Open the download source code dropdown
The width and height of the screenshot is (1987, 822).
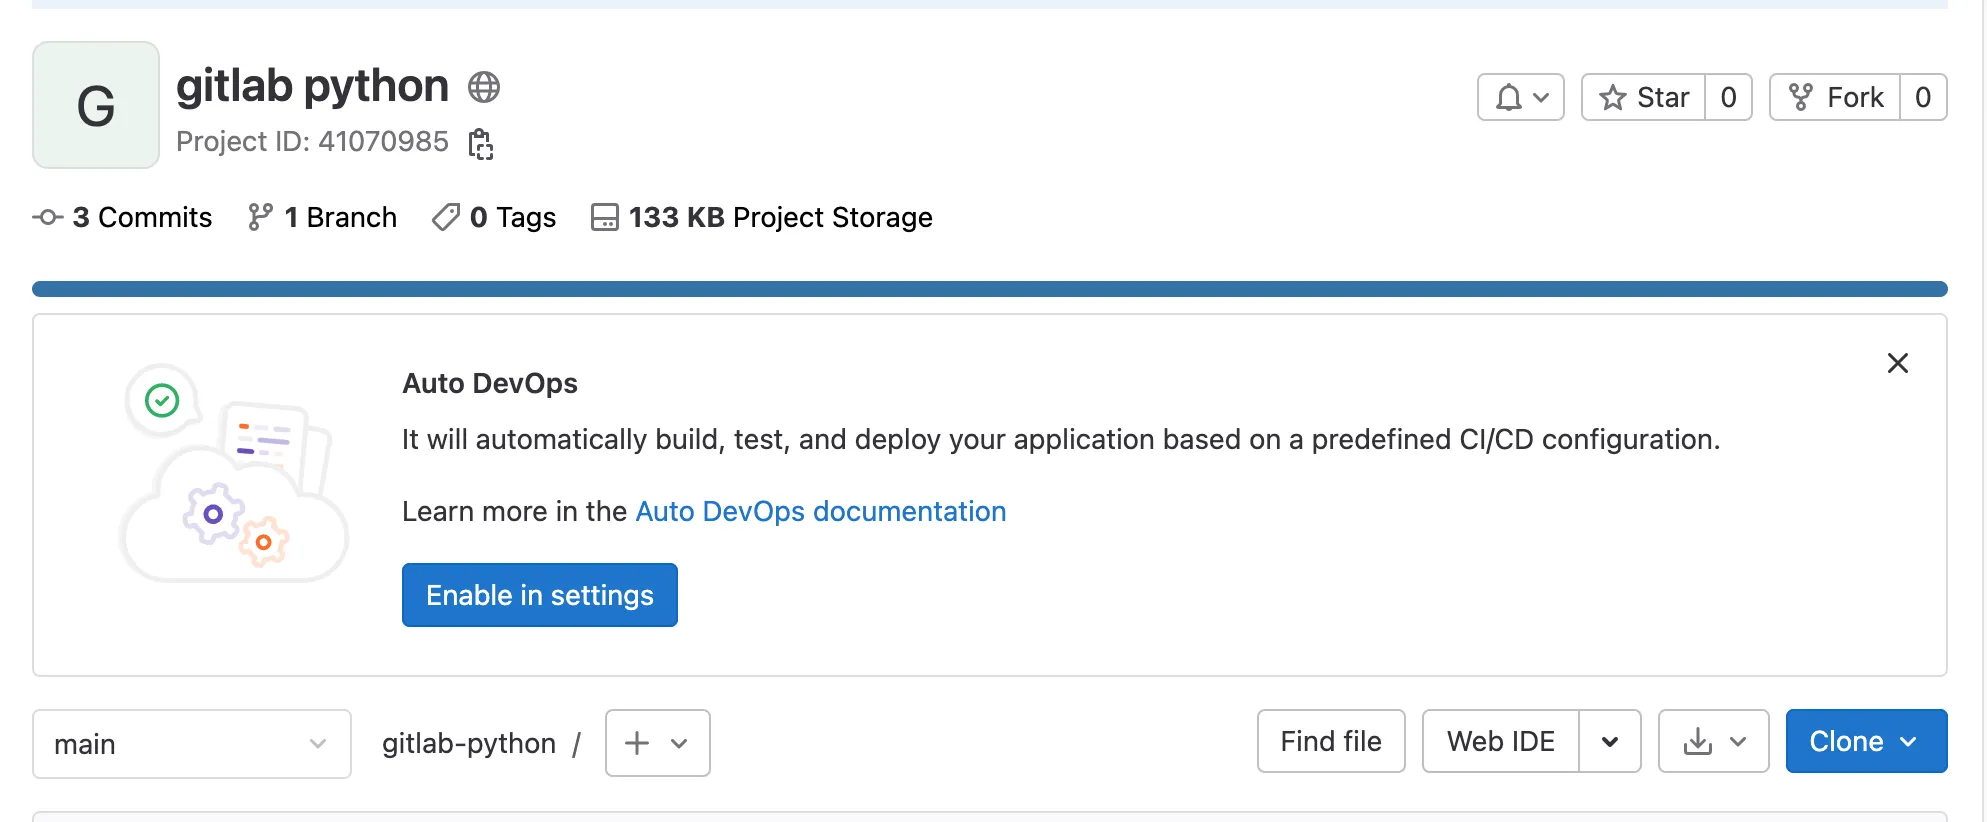point(1714,741)
